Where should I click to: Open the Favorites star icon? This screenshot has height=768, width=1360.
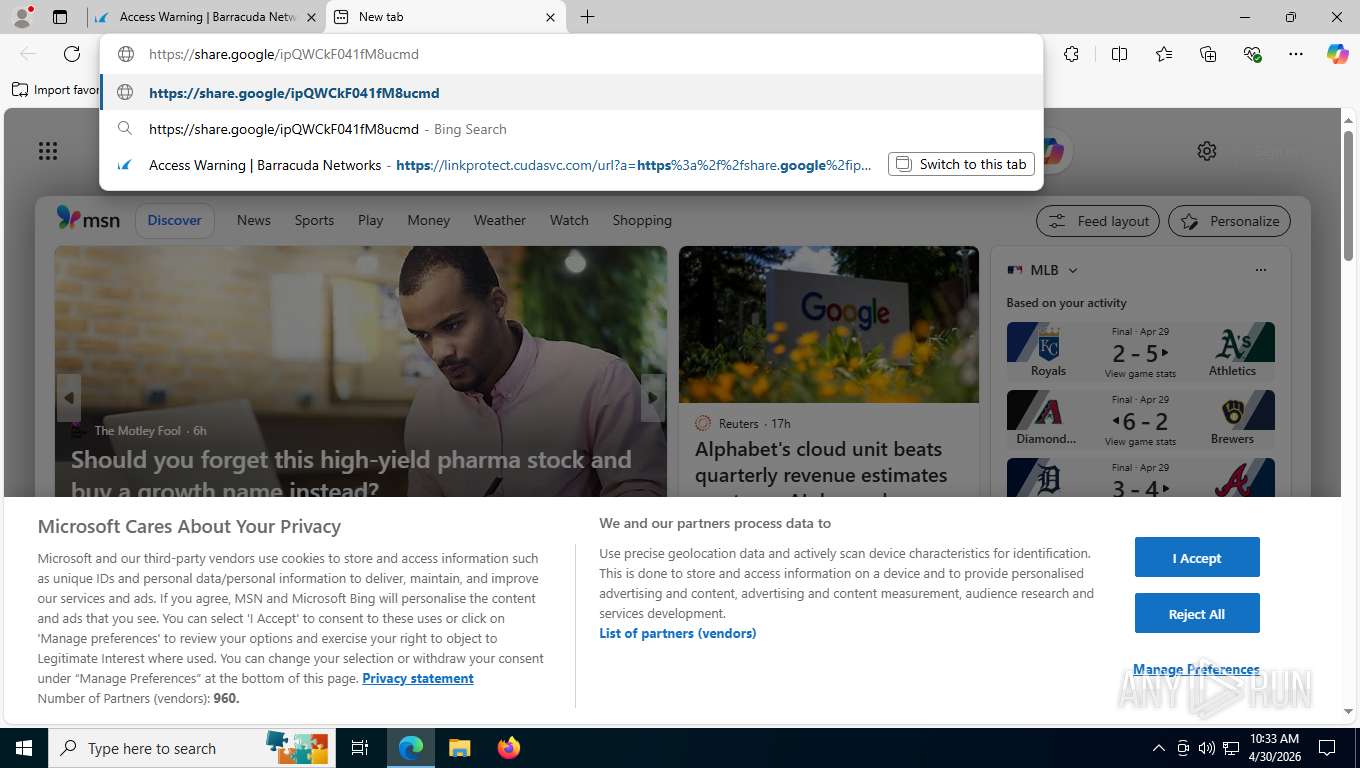(x=1164, y=54)
